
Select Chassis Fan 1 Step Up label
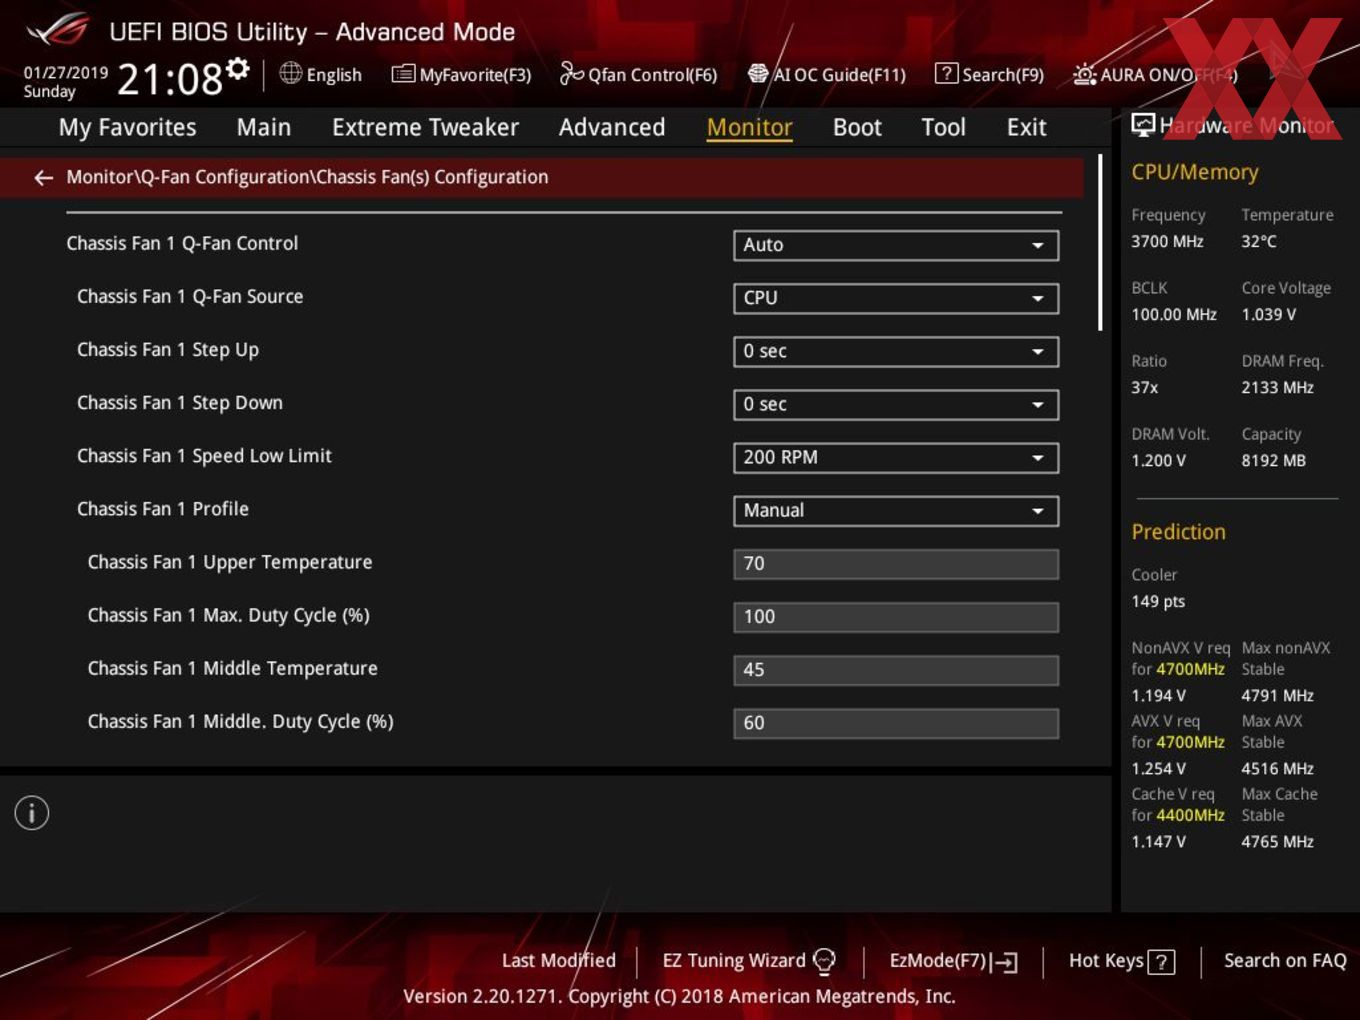tap(168, 349)
